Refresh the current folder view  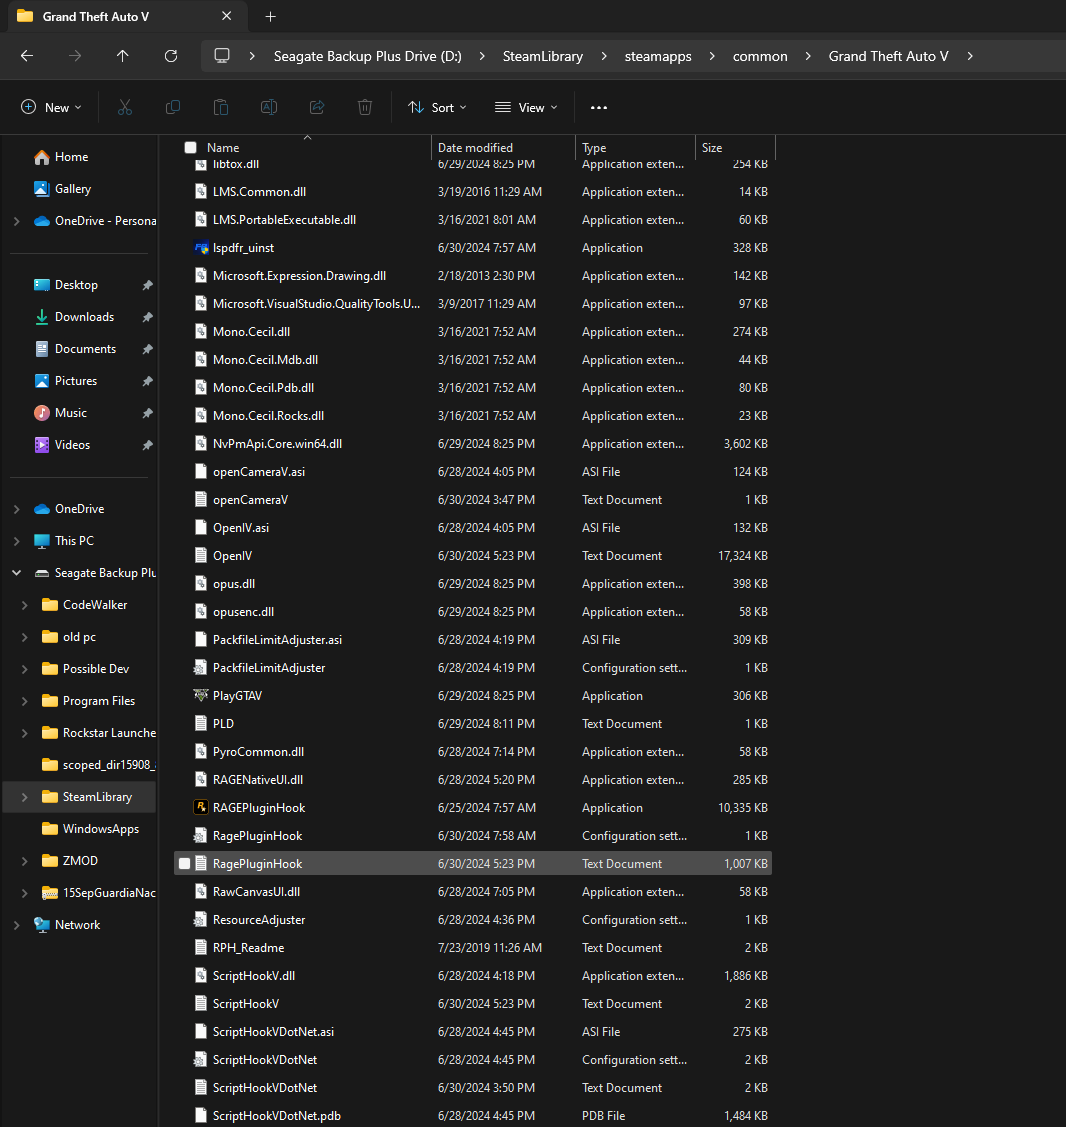171,56
